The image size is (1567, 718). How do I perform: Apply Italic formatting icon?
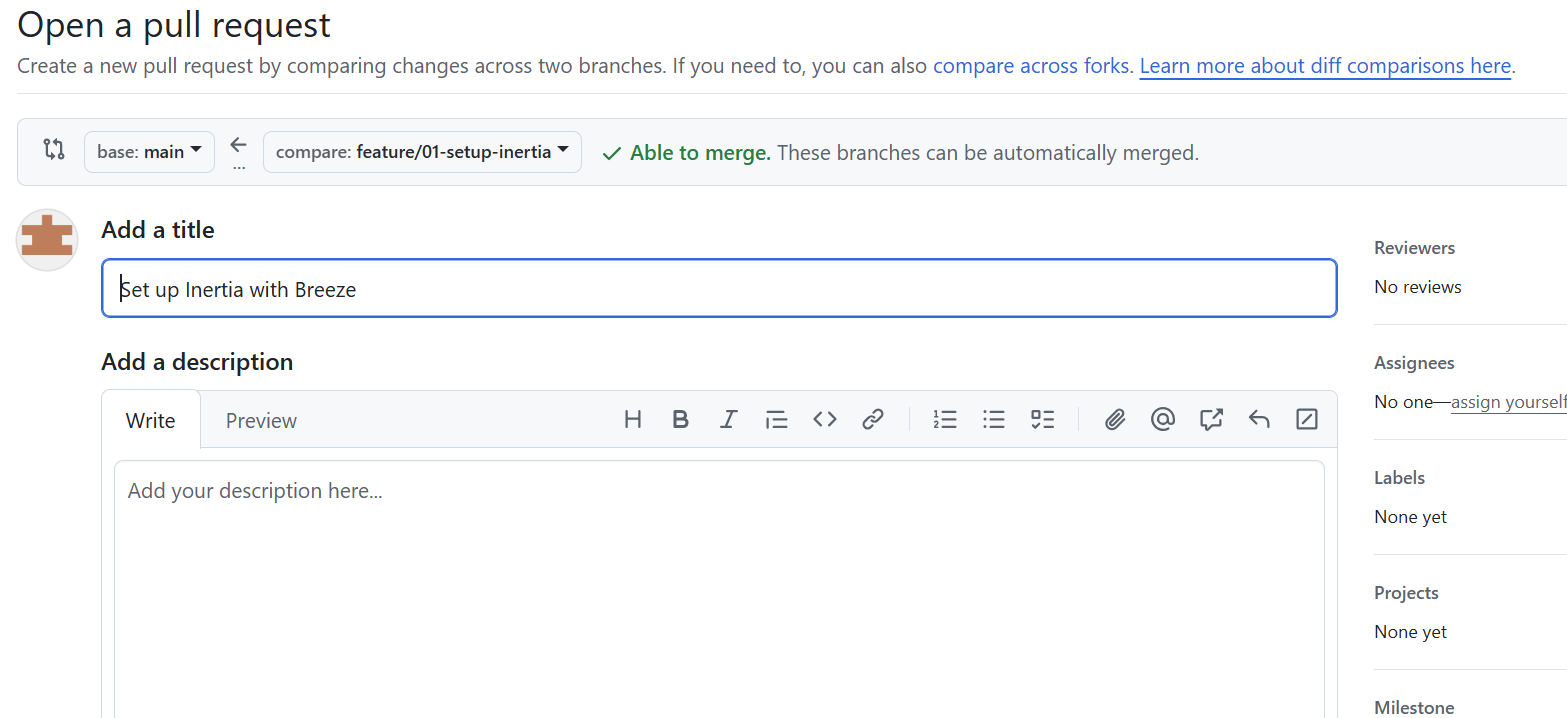tap(728, 420)
